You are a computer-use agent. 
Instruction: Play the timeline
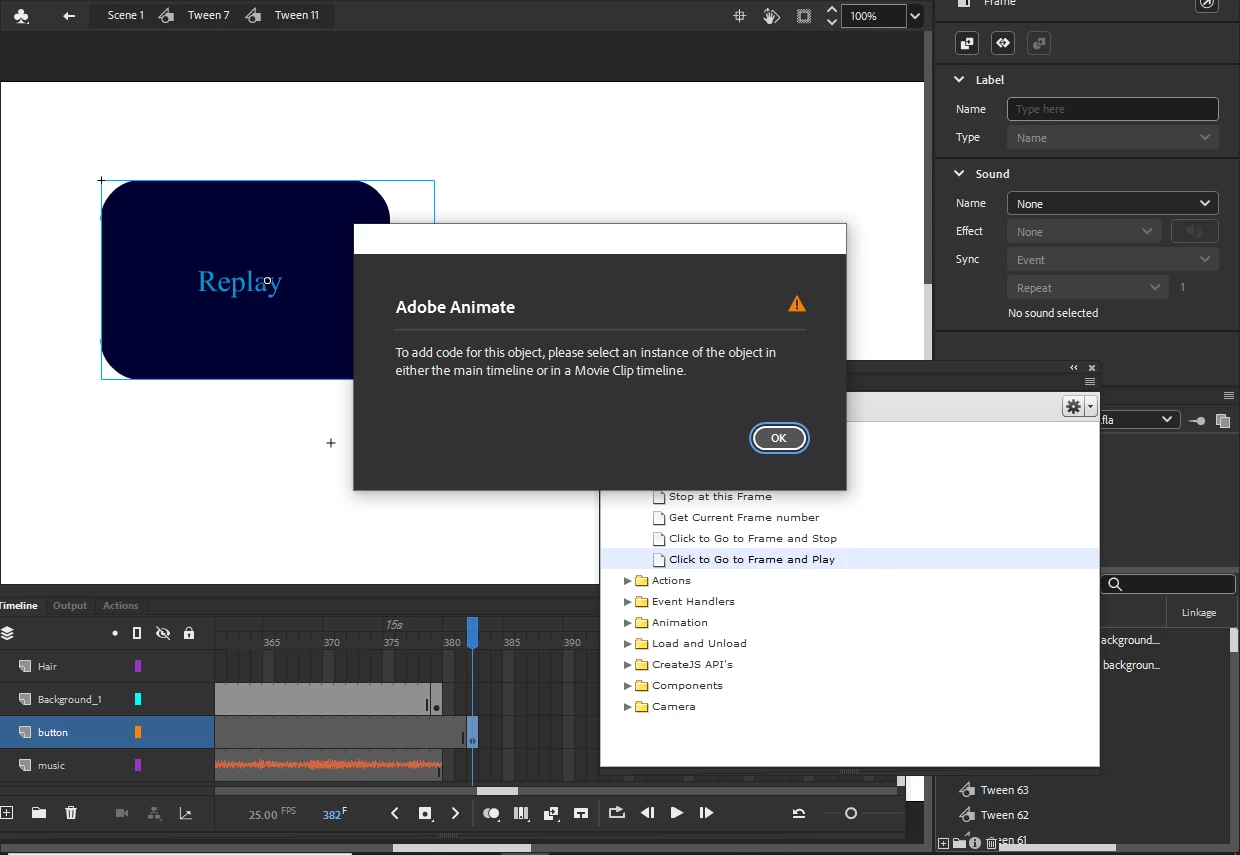[x=677, y=813]
